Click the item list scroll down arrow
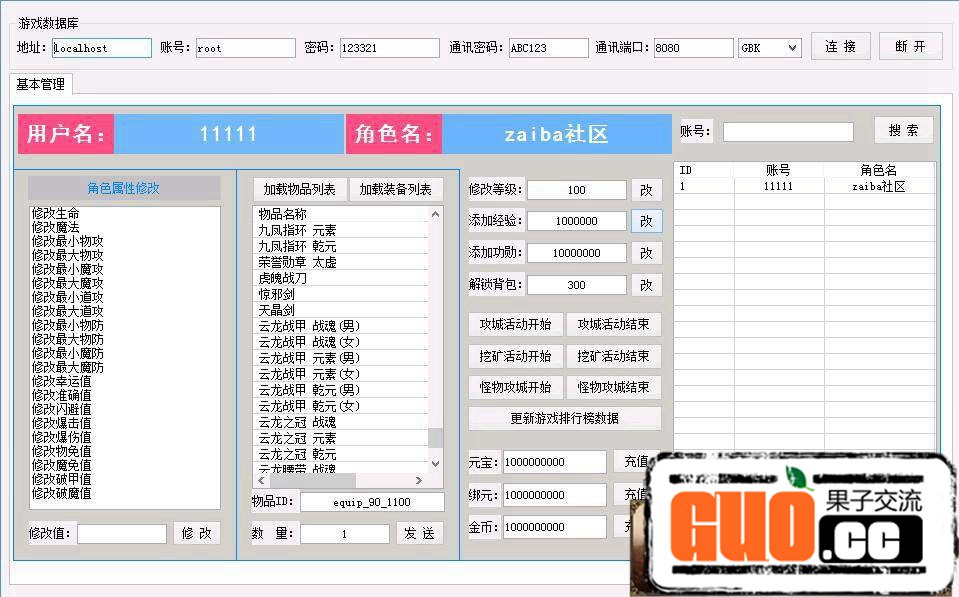The image size is (959, 597). [x=435, y=463]
